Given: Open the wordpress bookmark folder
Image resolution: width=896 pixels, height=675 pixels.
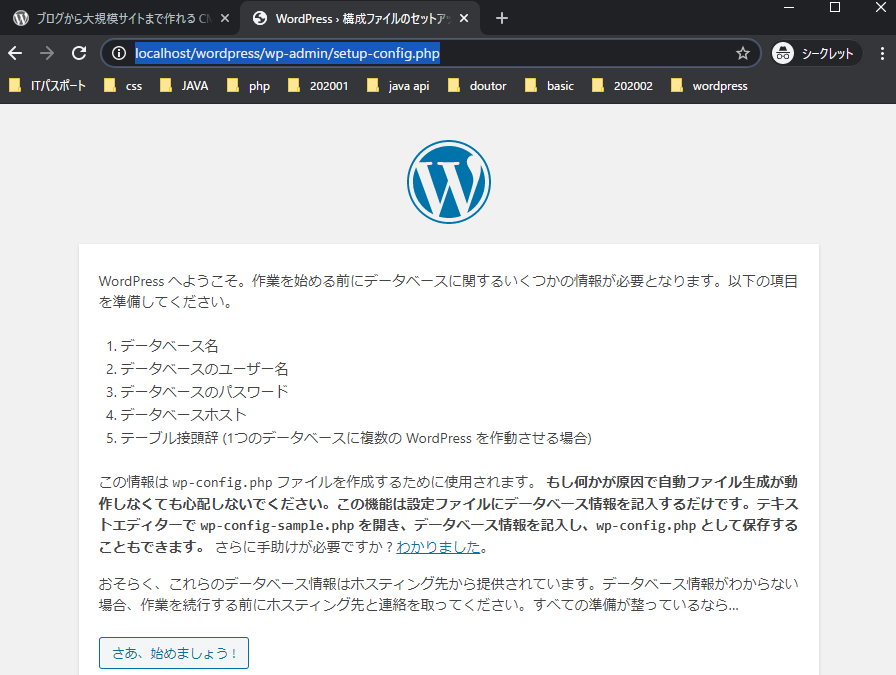Looking at the screenshot, I should 709,86.
